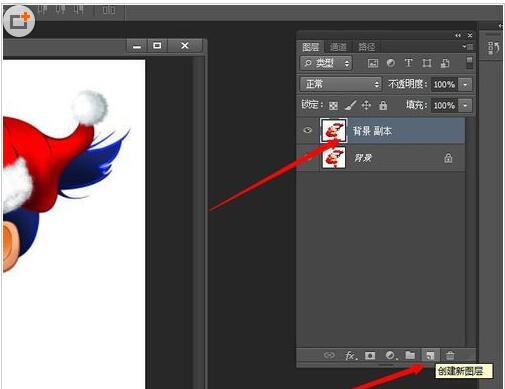Switch to the 通道 tab
Screen dimensions: 505x389
coord(338,47)
